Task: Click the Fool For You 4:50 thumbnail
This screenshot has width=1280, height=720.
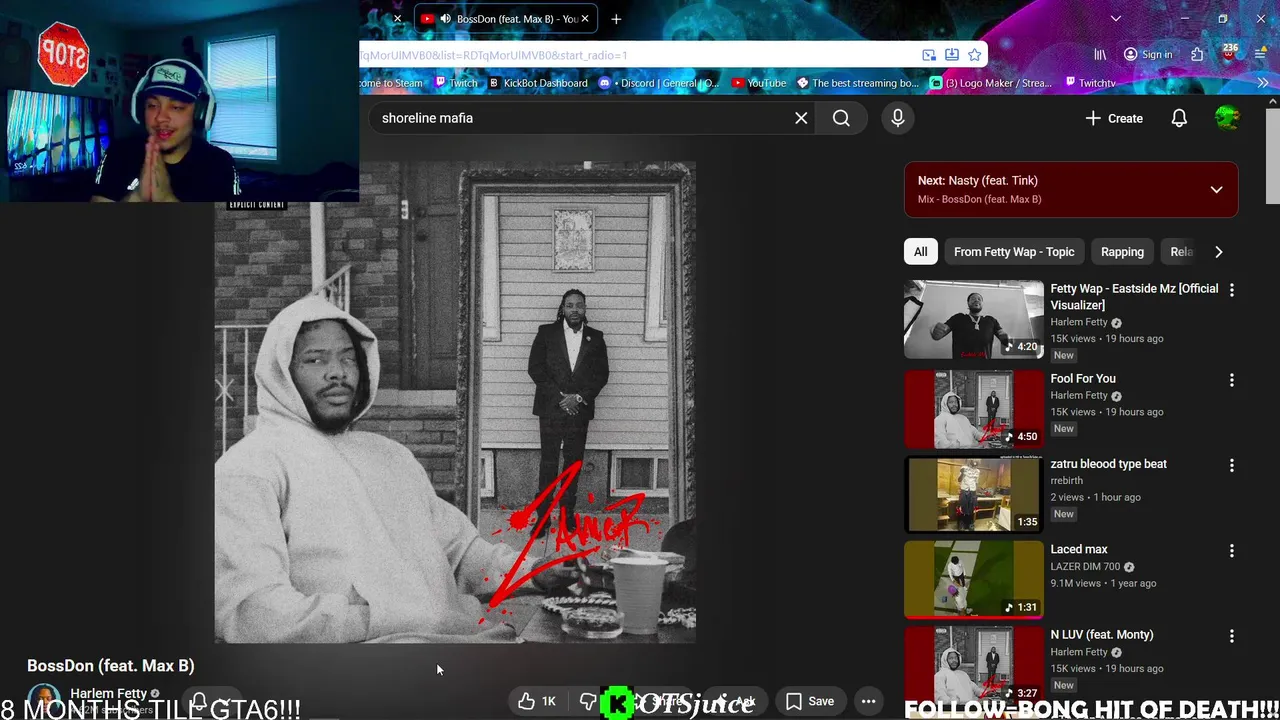Action: (974, 409)
